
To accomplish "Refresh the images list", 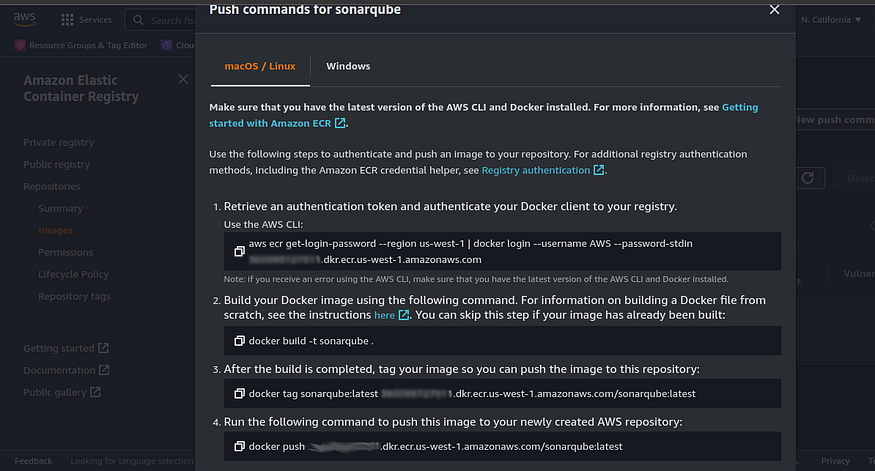I will 807,178.
